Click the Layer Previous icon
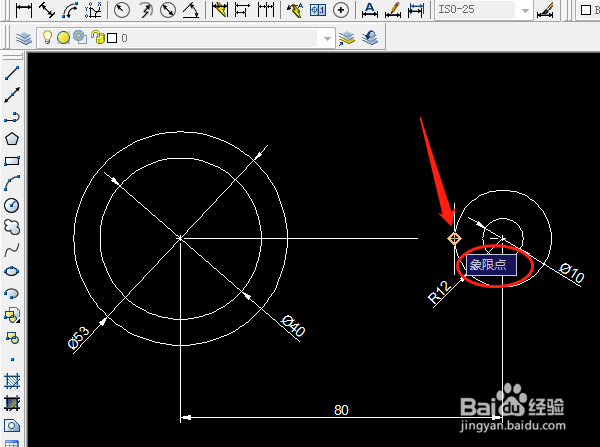 pos(370,38)
